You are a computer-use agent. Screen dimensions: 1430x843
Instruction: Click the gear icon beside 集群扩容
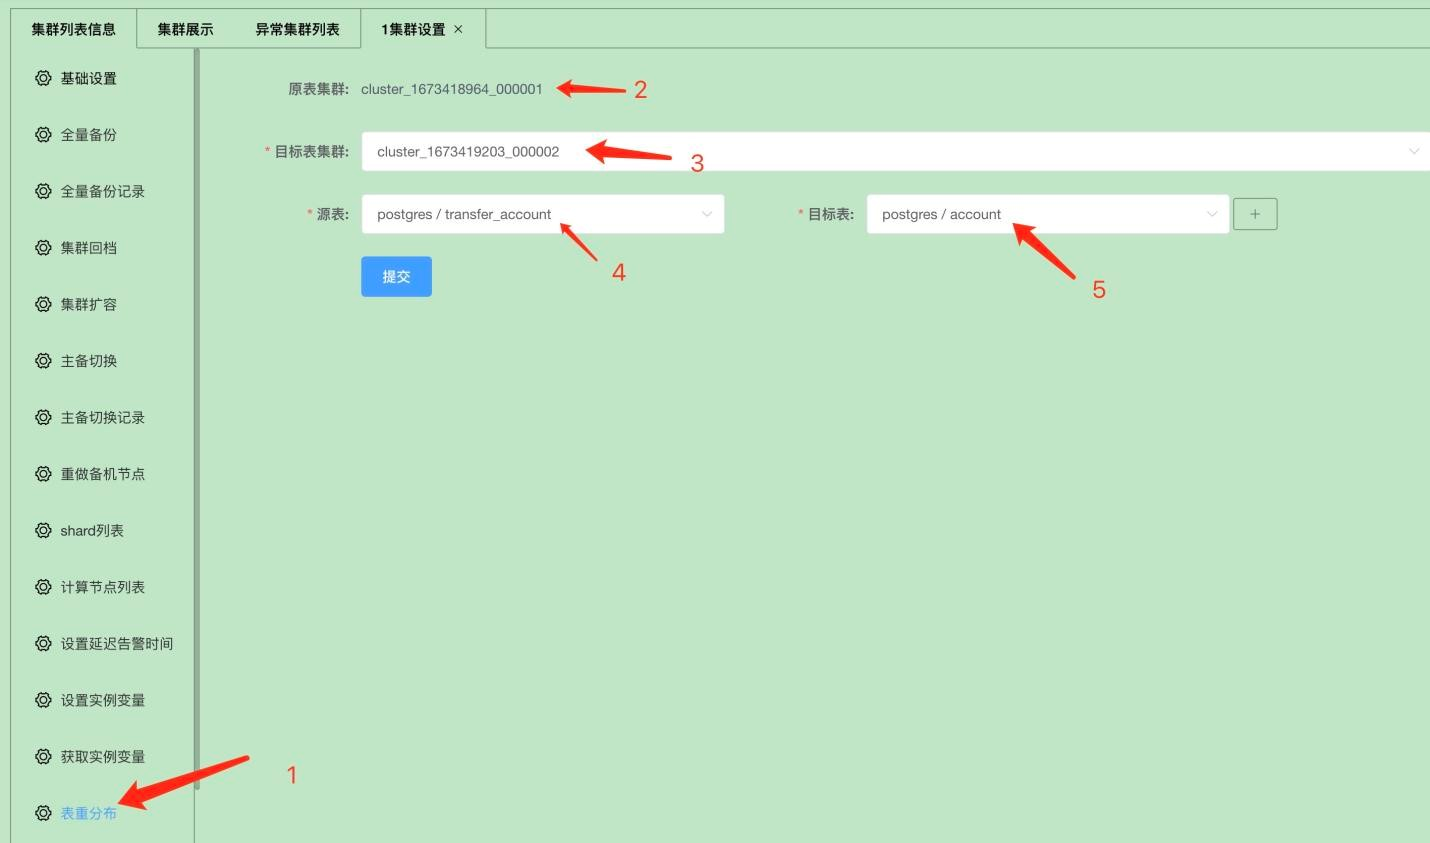pos(43,304)
